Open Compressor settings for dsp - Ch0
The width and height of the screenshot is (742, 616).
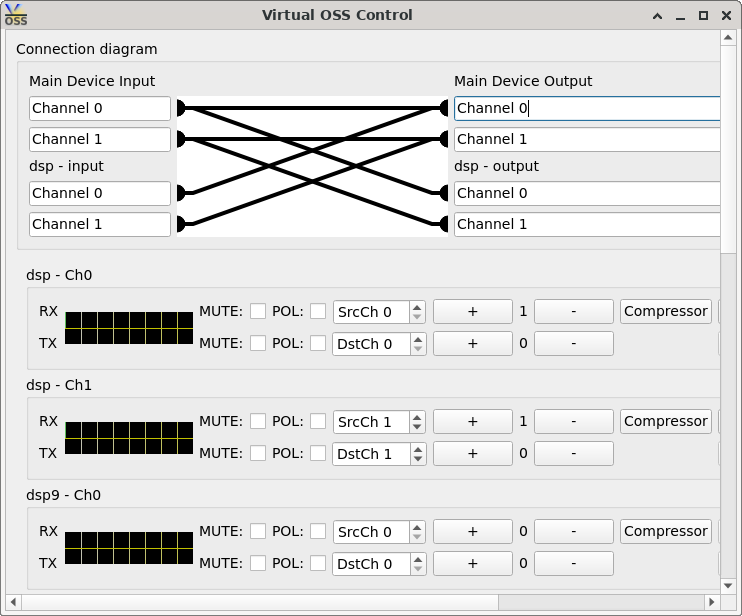click(x=666, y=311)
